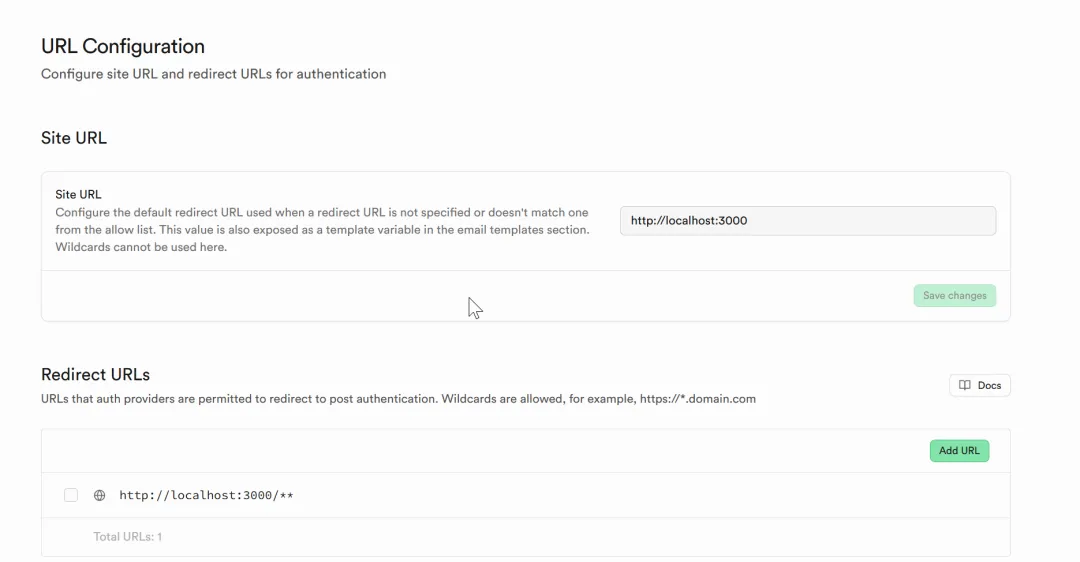Click the Redirect URLs section heading
The width and height of the screenshot is (1080, 562).
[x=95, y=374]
